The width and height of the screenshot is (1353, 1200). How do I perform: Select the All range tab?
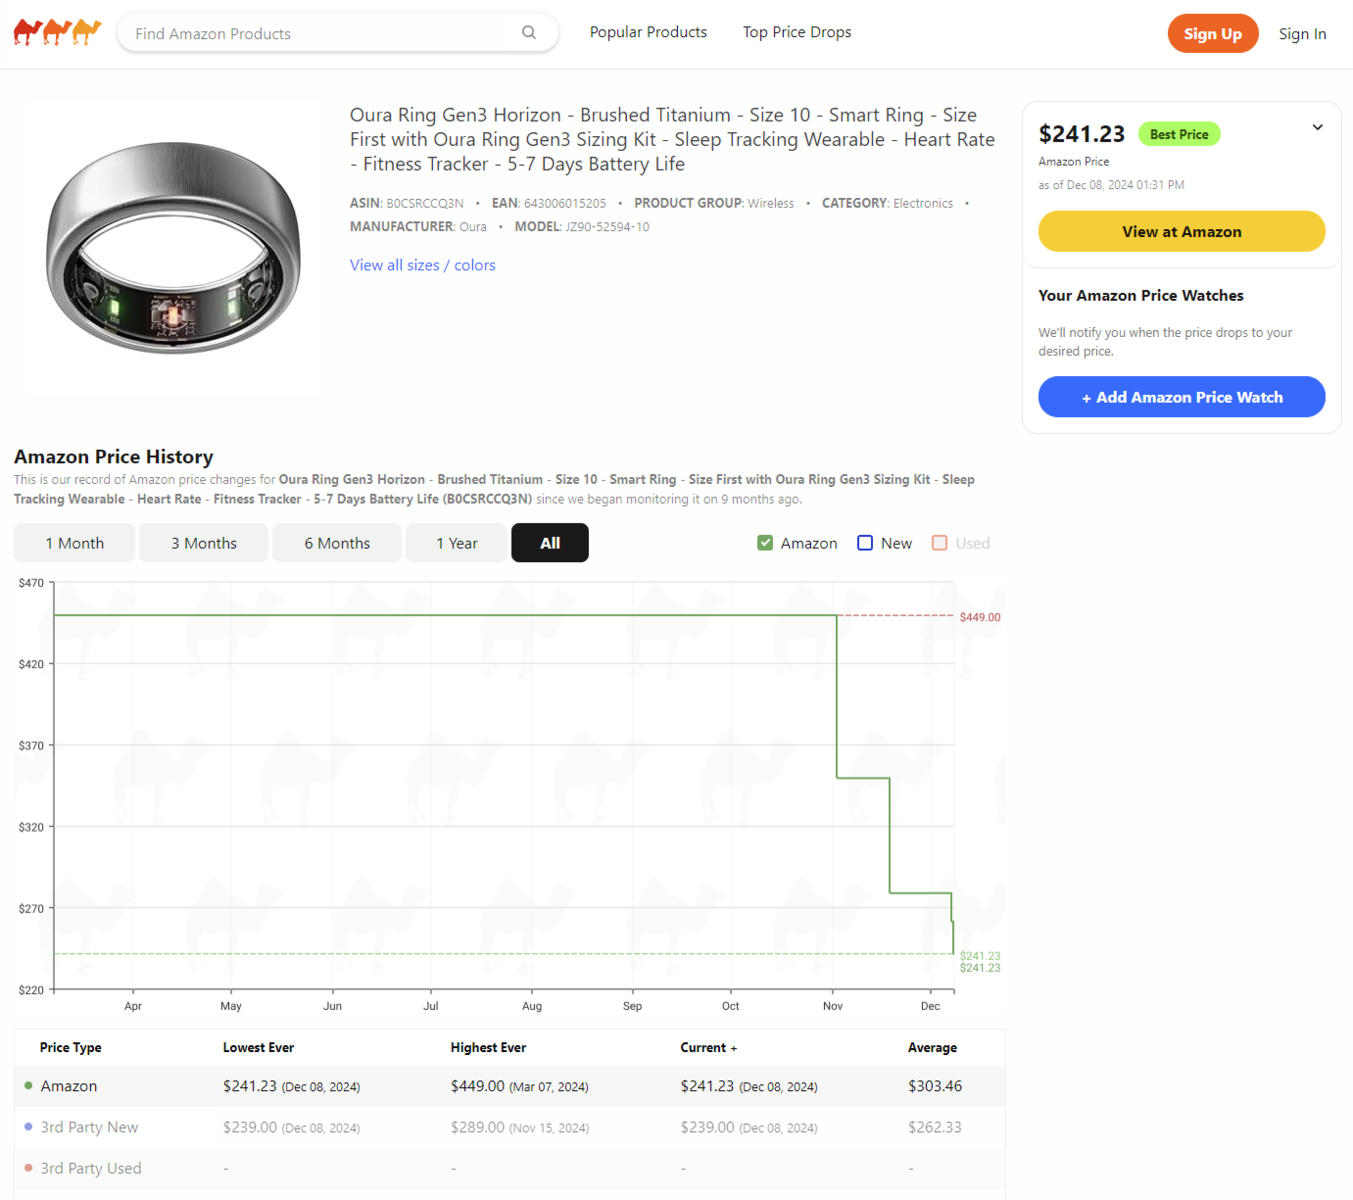[550, 543]
